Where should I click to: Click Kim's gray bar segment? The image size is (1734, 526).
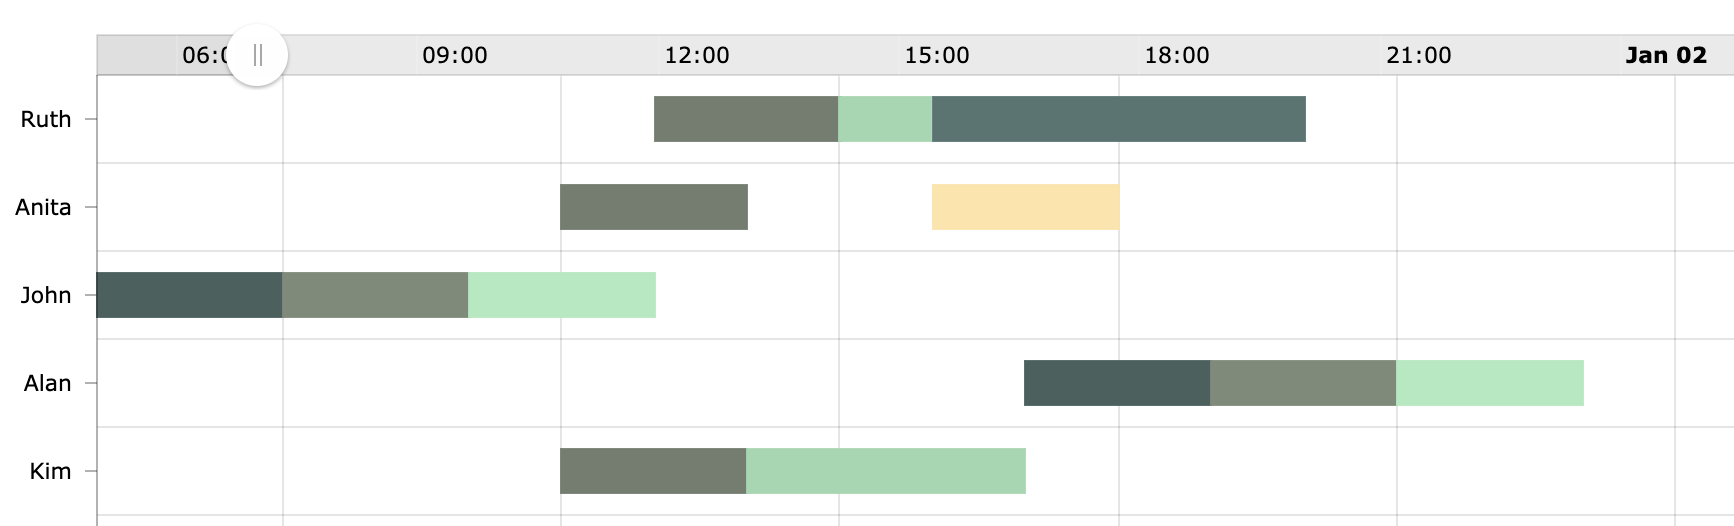[653, 471]
